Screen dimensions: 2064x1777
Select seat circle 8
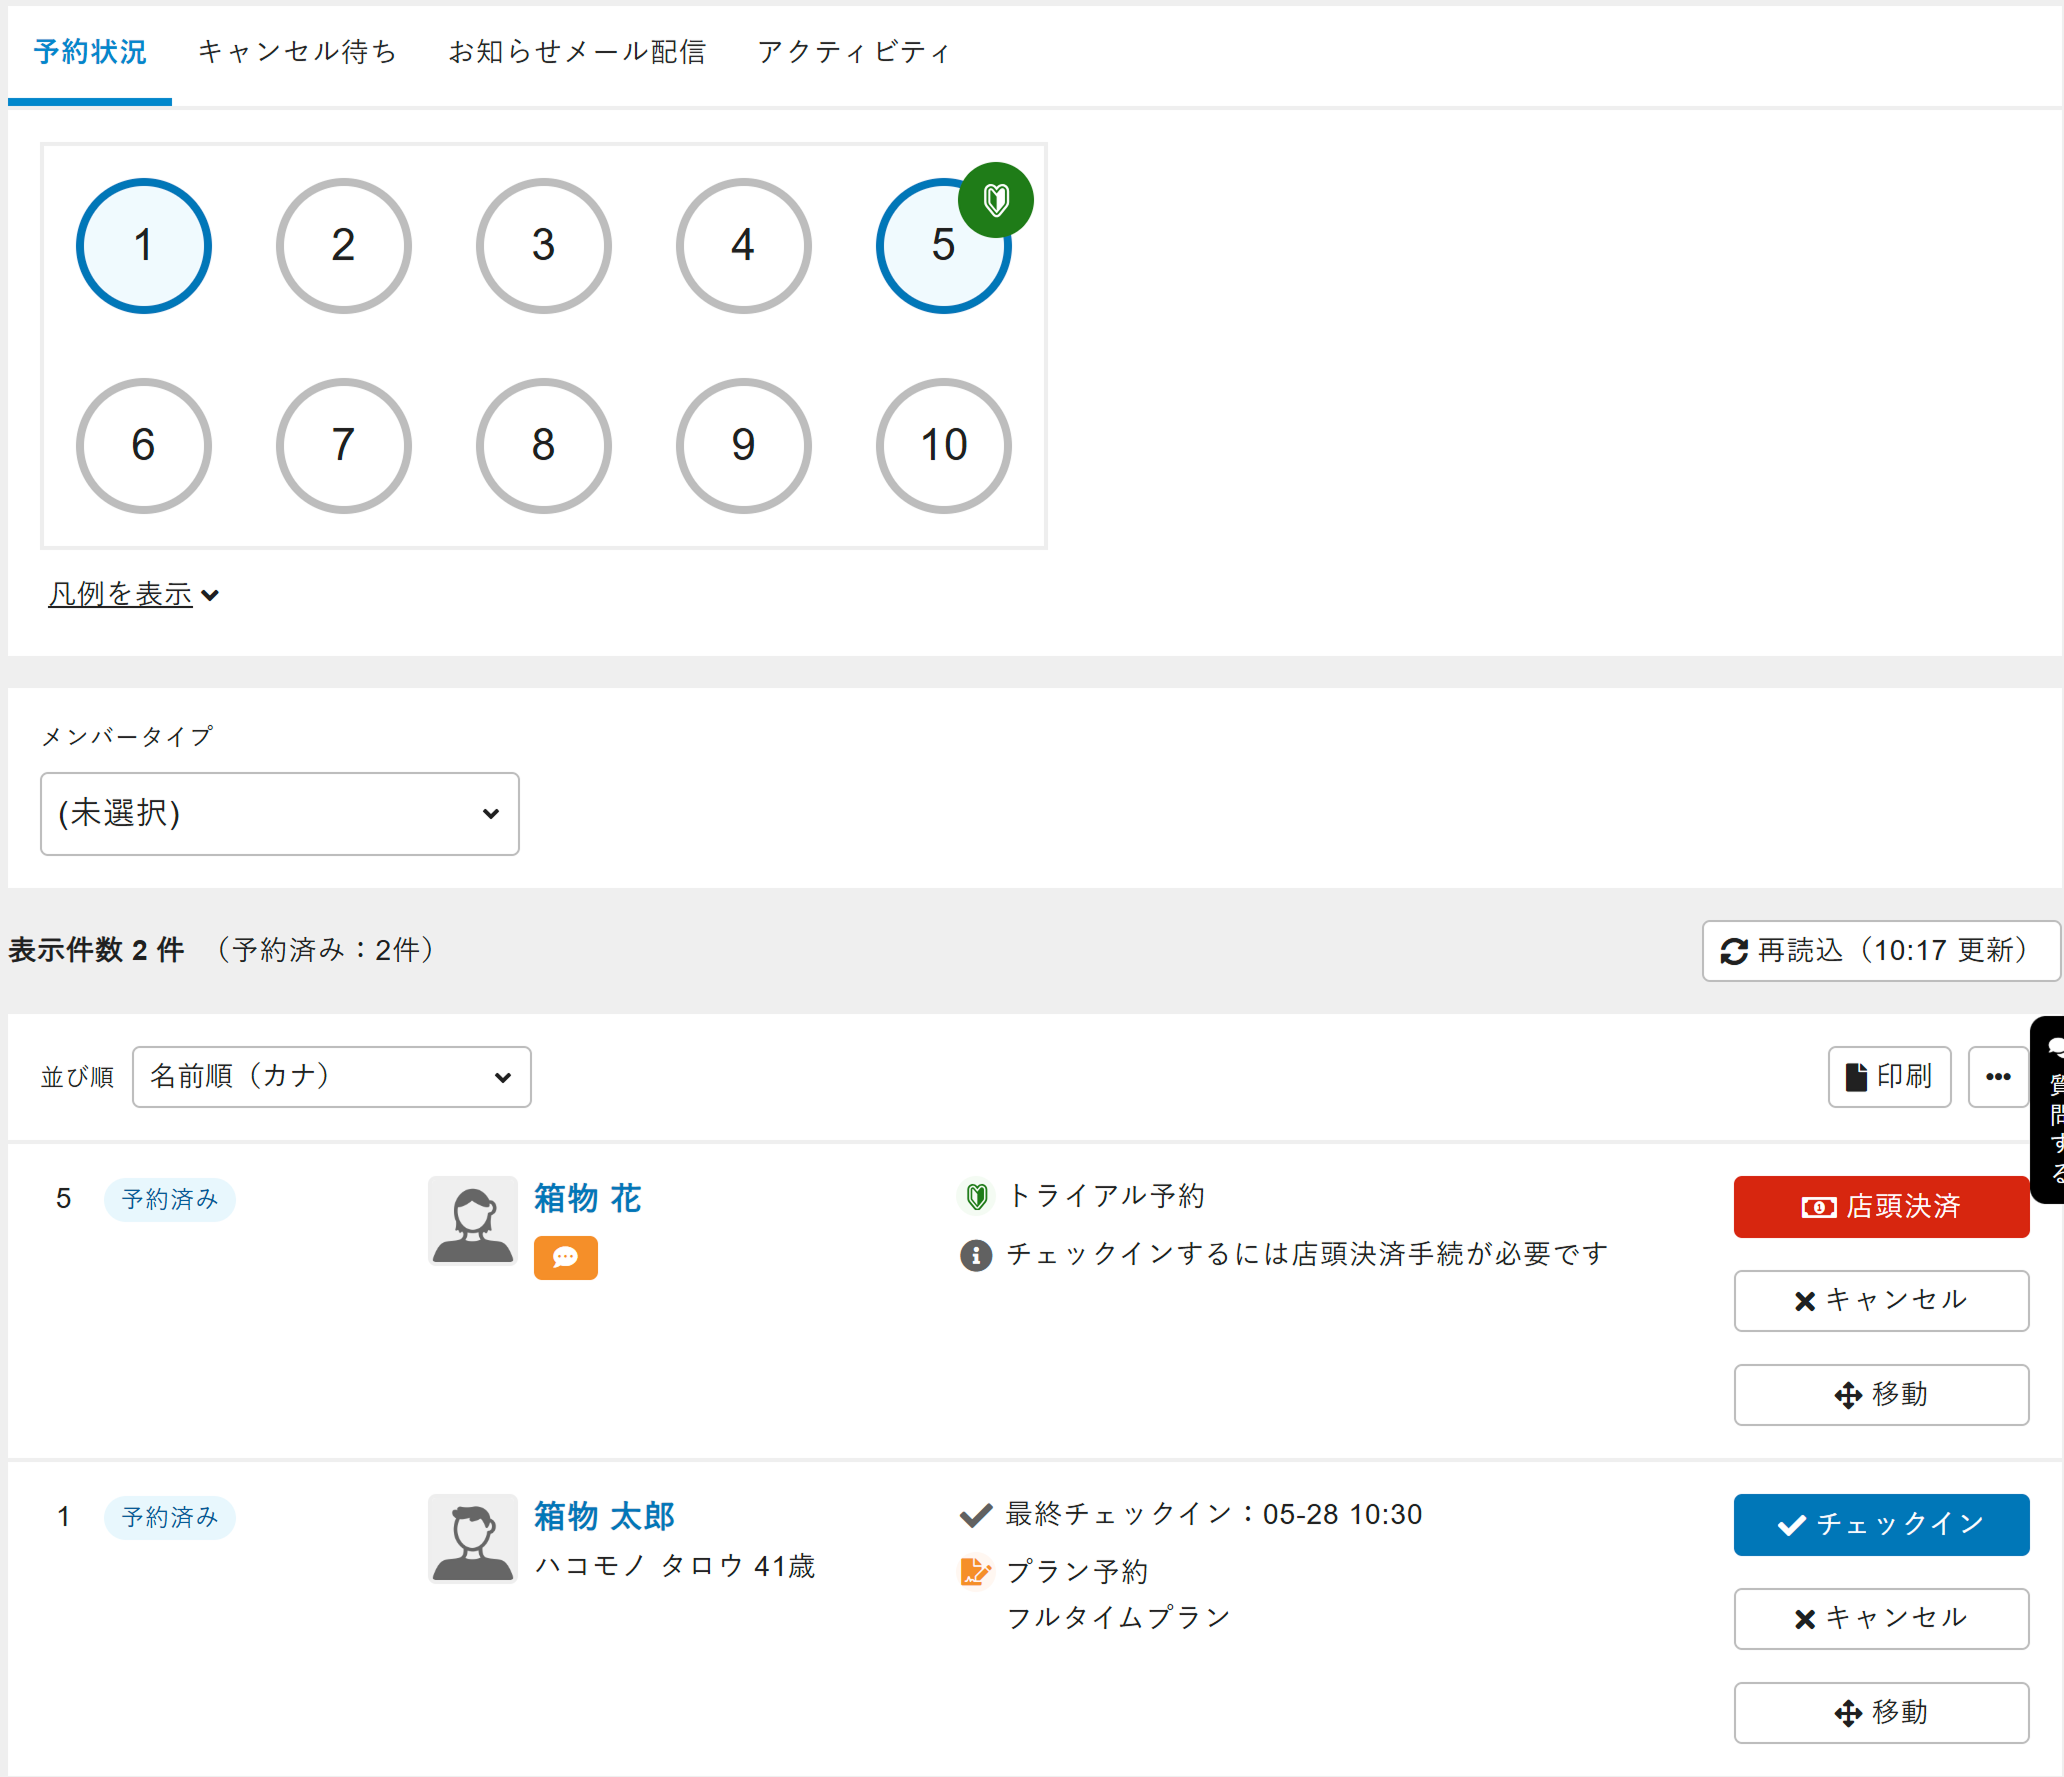tap(544, 446)
